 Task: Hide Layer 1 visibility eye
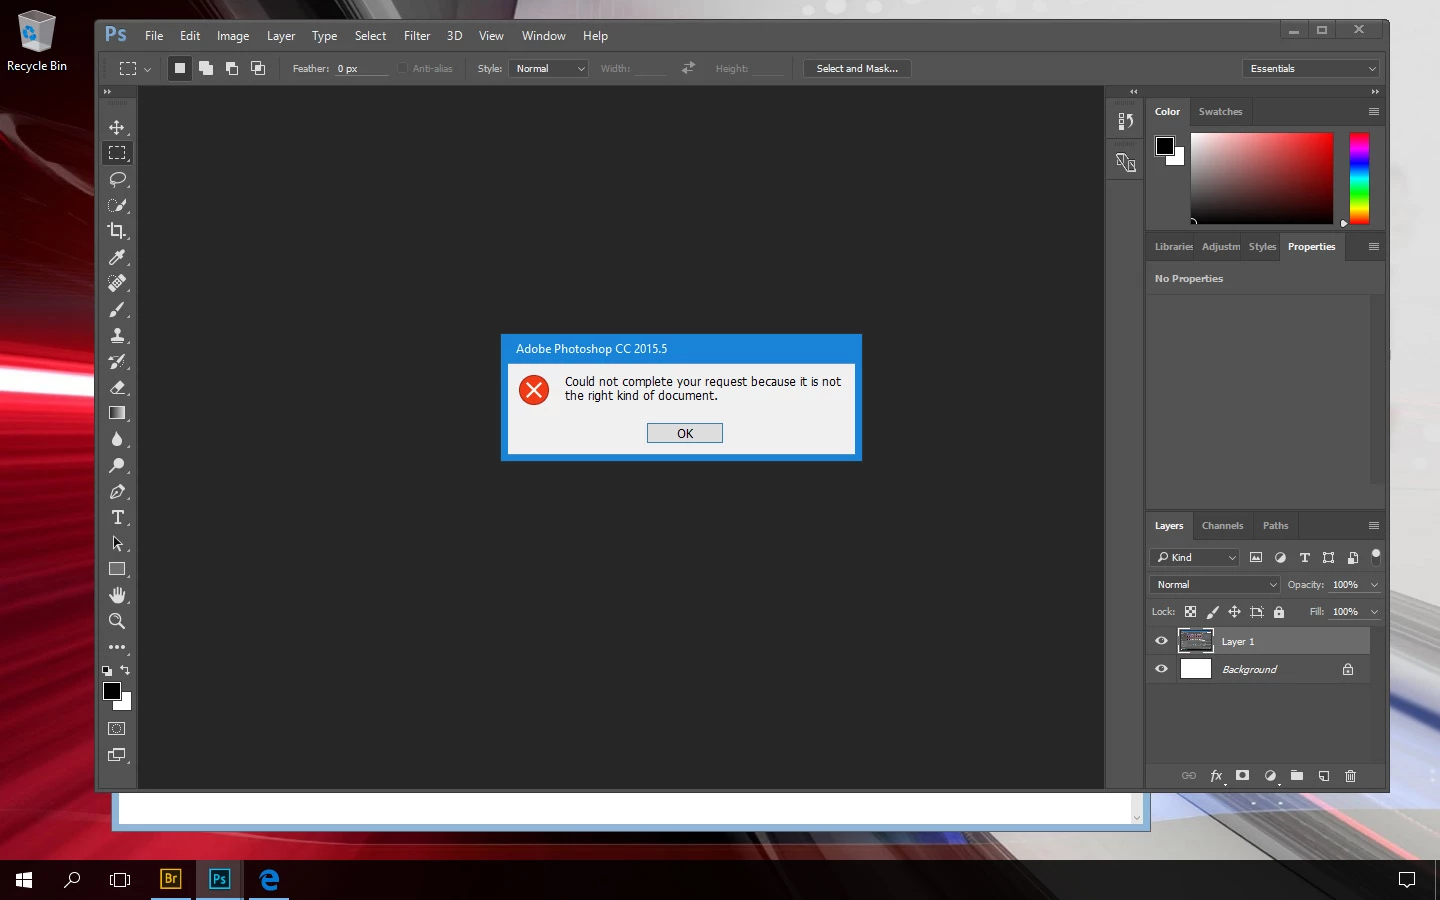1161,641
